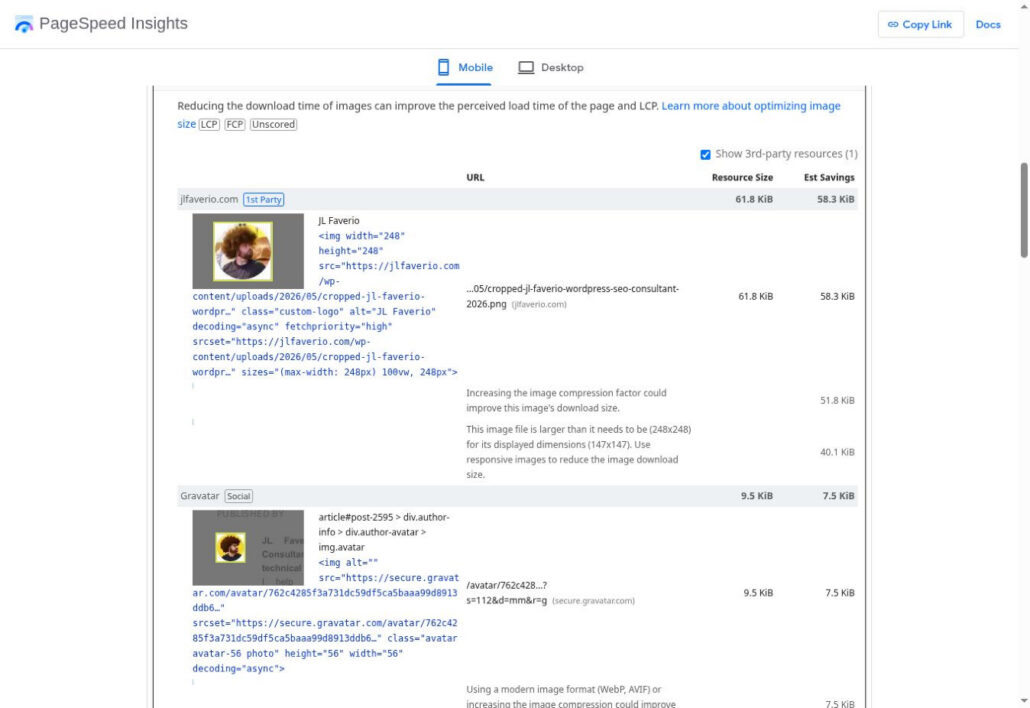Viewport: 1030px width, 708px height.
Task: Switch to the Mobile tab
Action: click(x=464, y=67)
